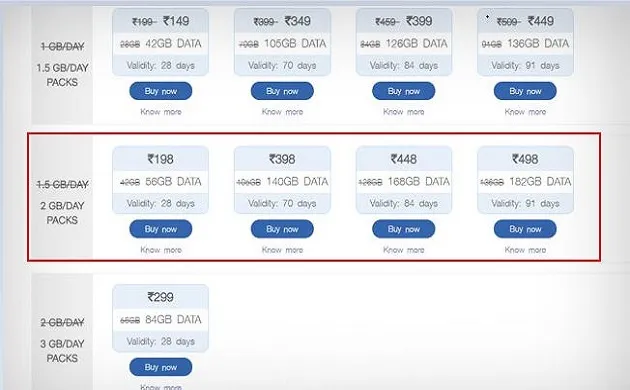Image resolution: width=630 pixels, height=390 pixels.
Task: Buy the ₹349 105GB data pack
Action: [x=282, y=91]
